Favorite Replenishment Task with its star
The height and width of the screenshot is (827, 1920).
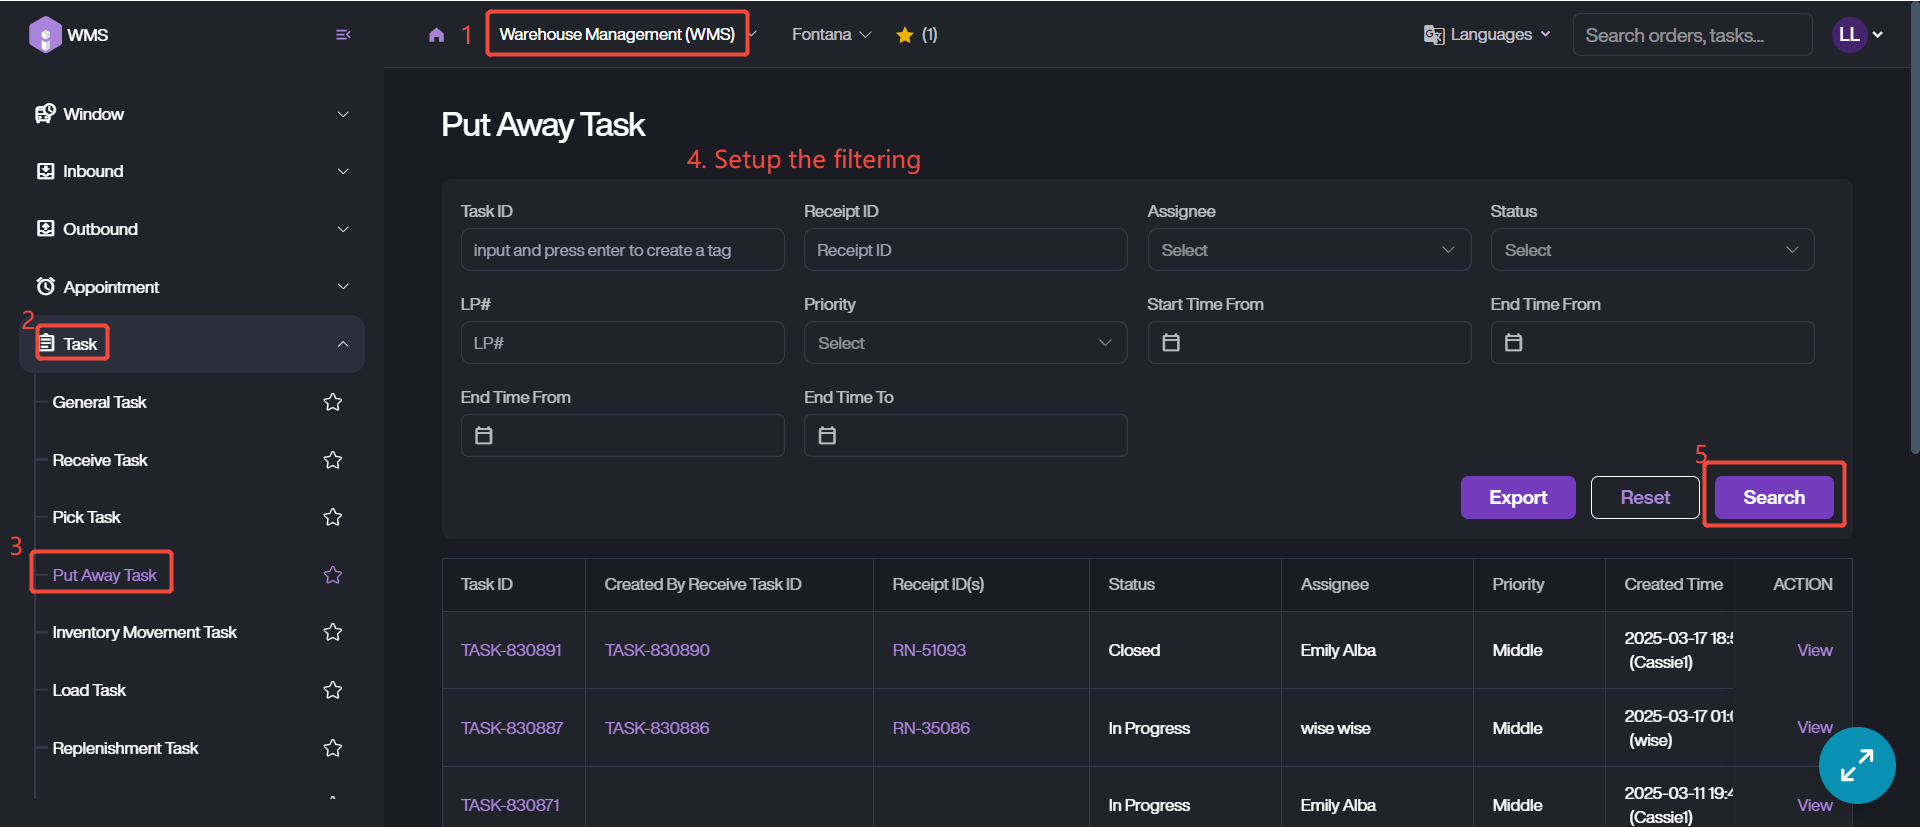pyautogui.click(x=333, y=748)
